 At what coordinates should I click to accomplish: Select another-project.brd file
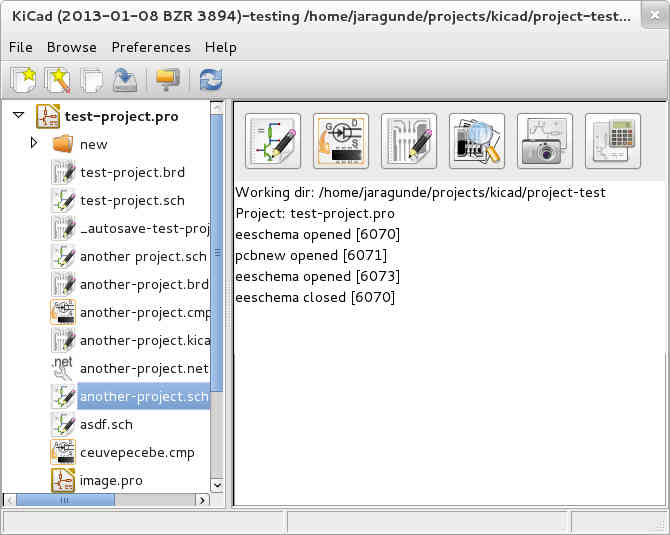point(144,284)
